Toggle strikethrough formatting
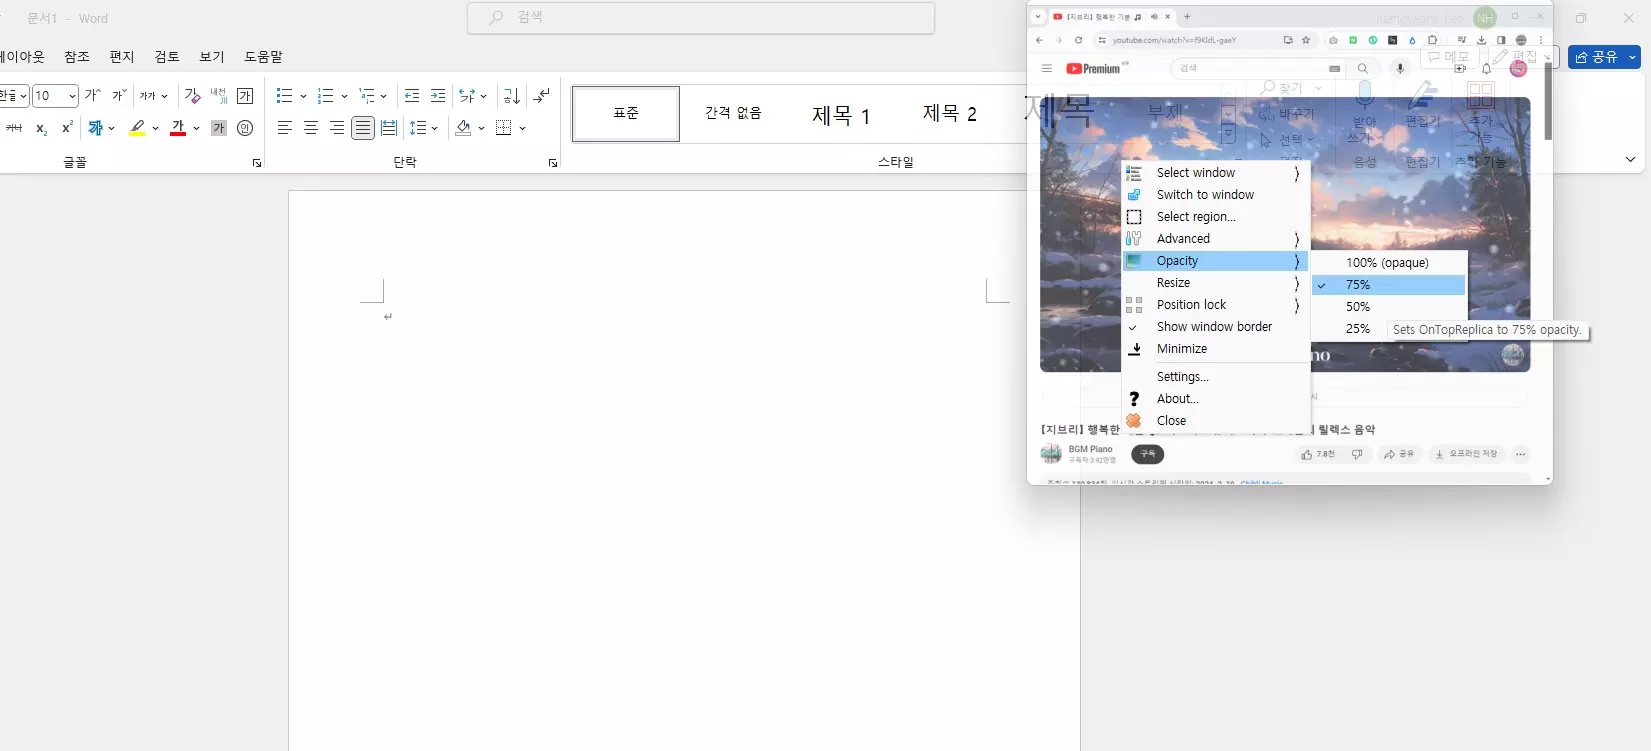The height and width of the screenshot is (751, 1651). [14, 128]
